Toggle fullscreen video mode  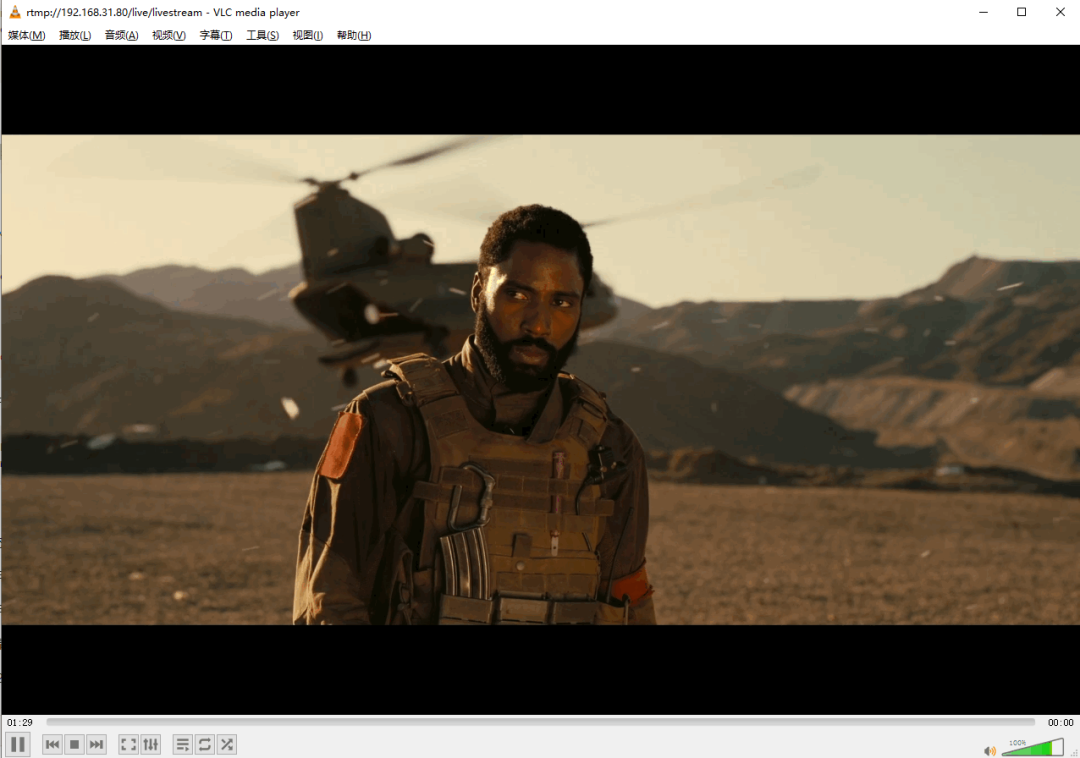point(128,744)
